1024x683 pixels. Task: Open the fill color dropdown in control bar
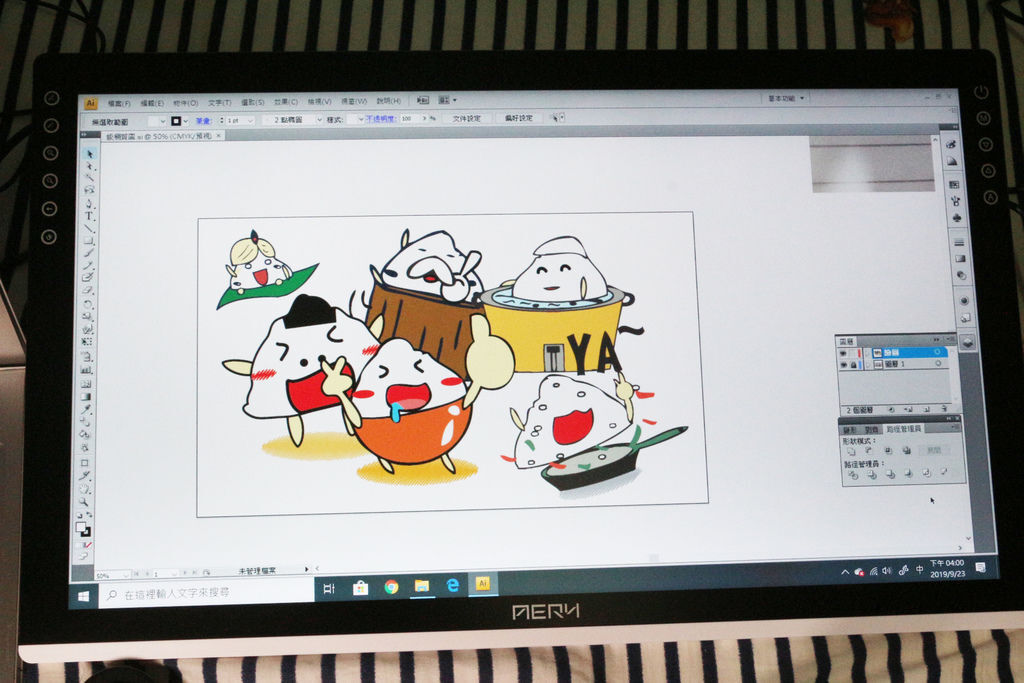click(x=163, y=121)
